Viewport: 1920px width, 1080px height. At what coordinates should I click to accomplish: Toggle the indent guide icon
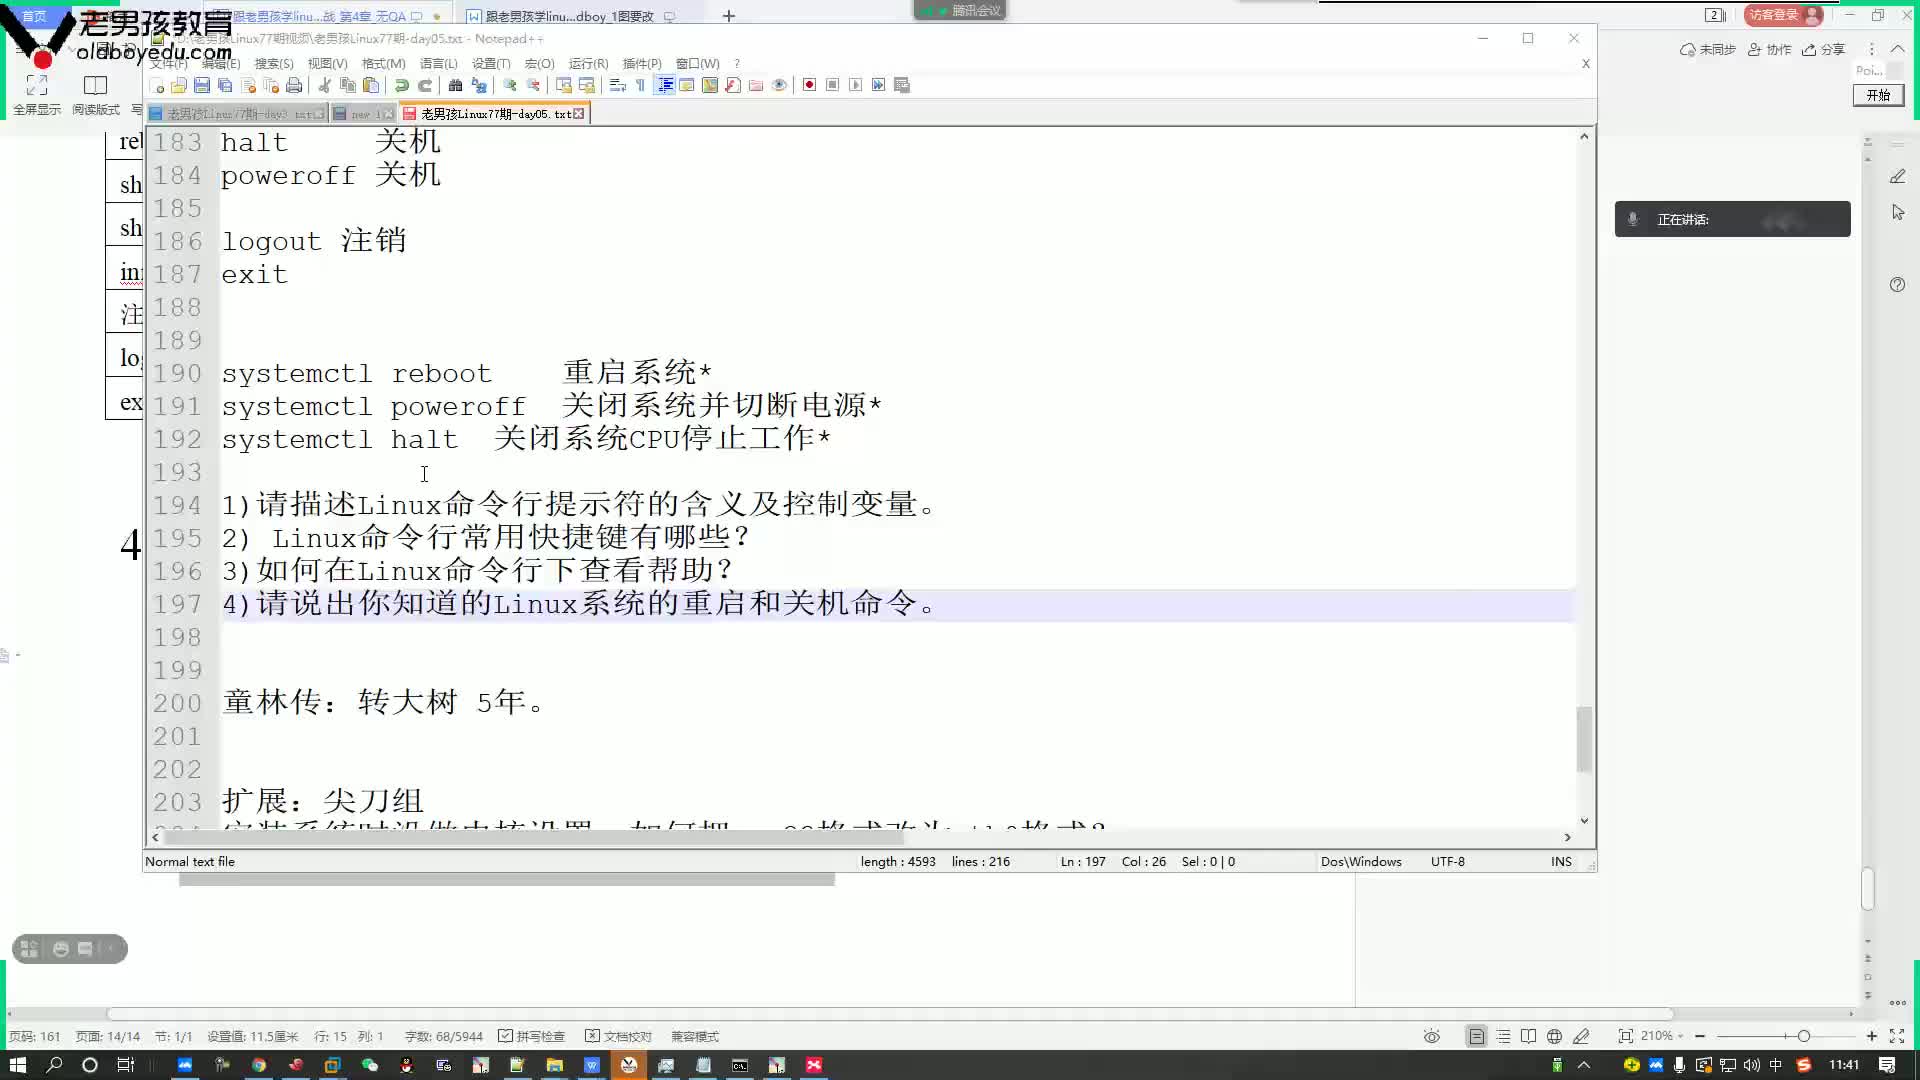tap(664, 85)
